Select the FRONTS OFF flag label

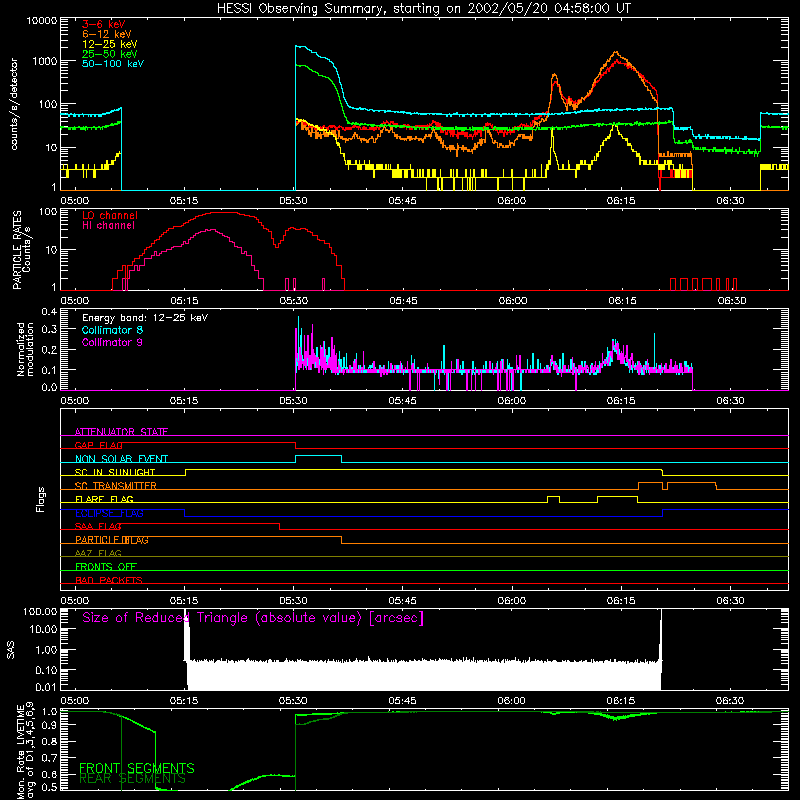[106, 567]
